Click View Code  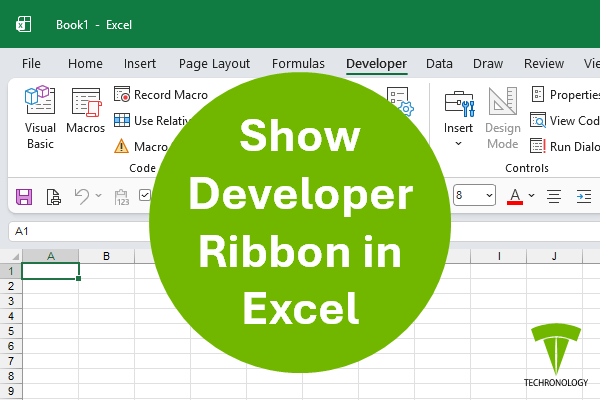click(565, 121)
